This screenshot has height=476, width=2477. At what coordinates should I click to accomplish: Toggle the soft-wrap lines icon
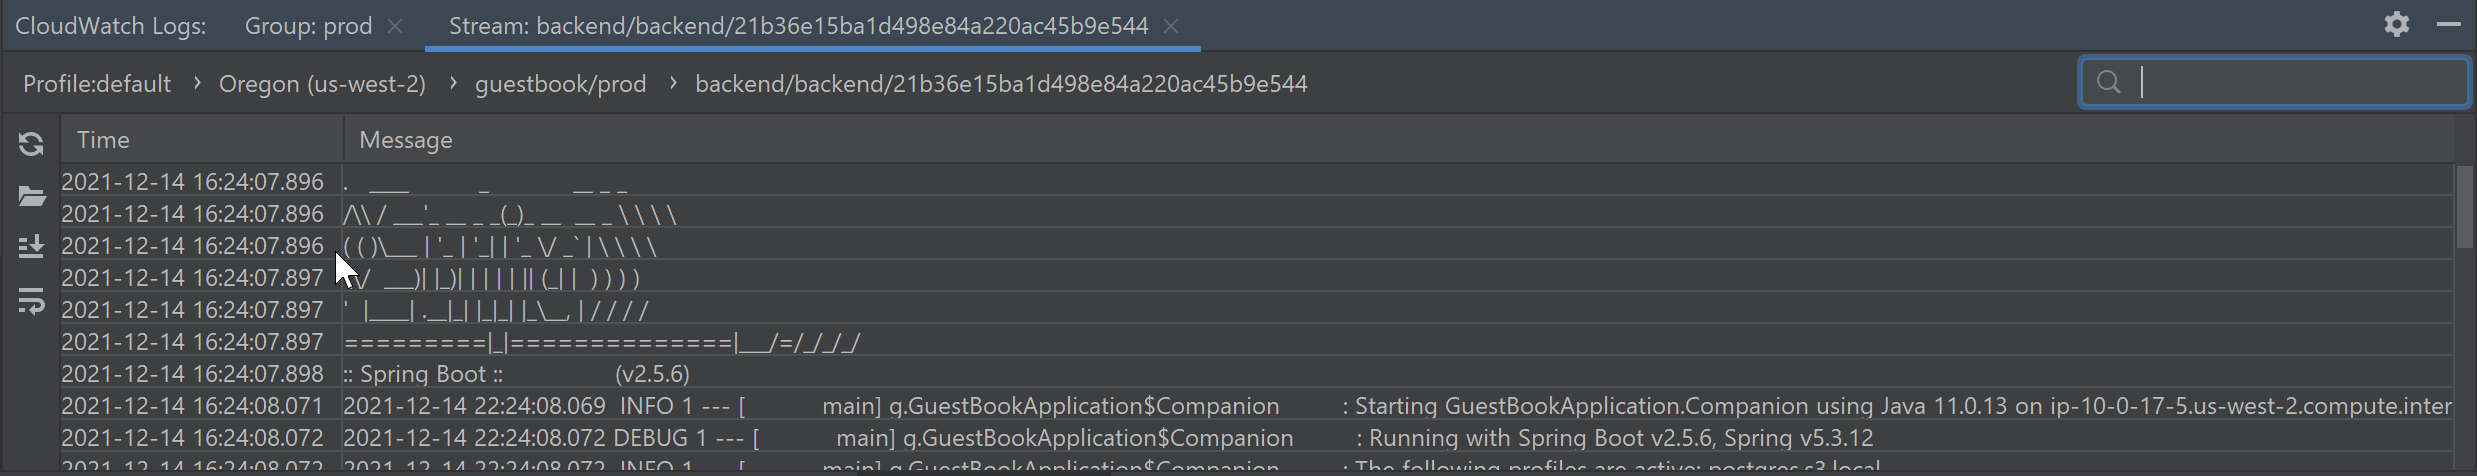pos(31,300)
